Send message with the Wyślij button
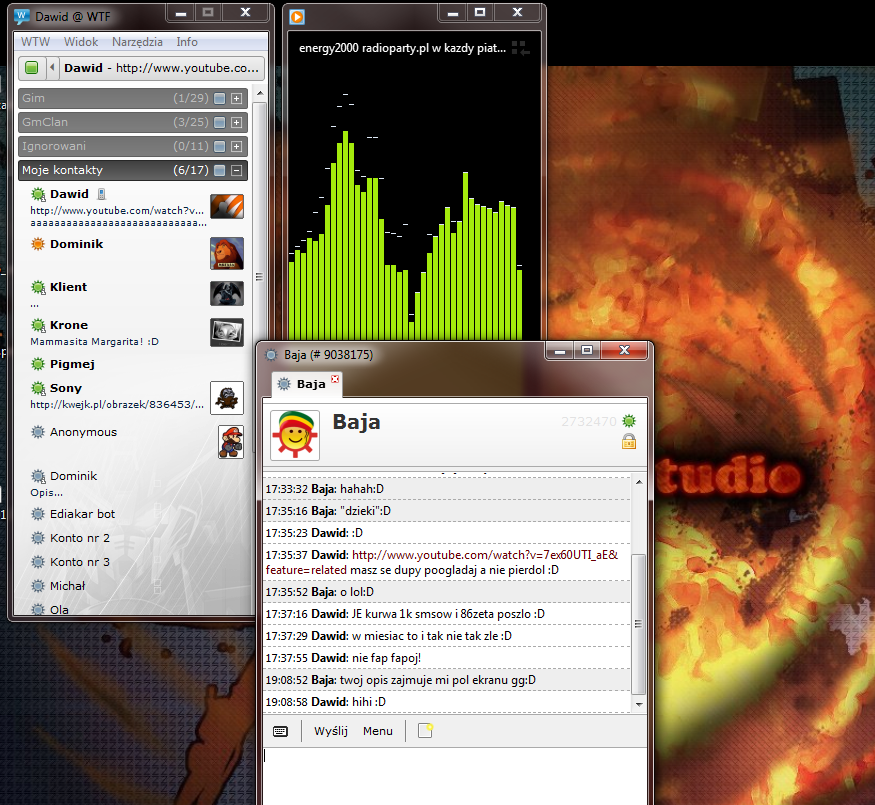Screen dimensions: 875x805 pos(330,731)
